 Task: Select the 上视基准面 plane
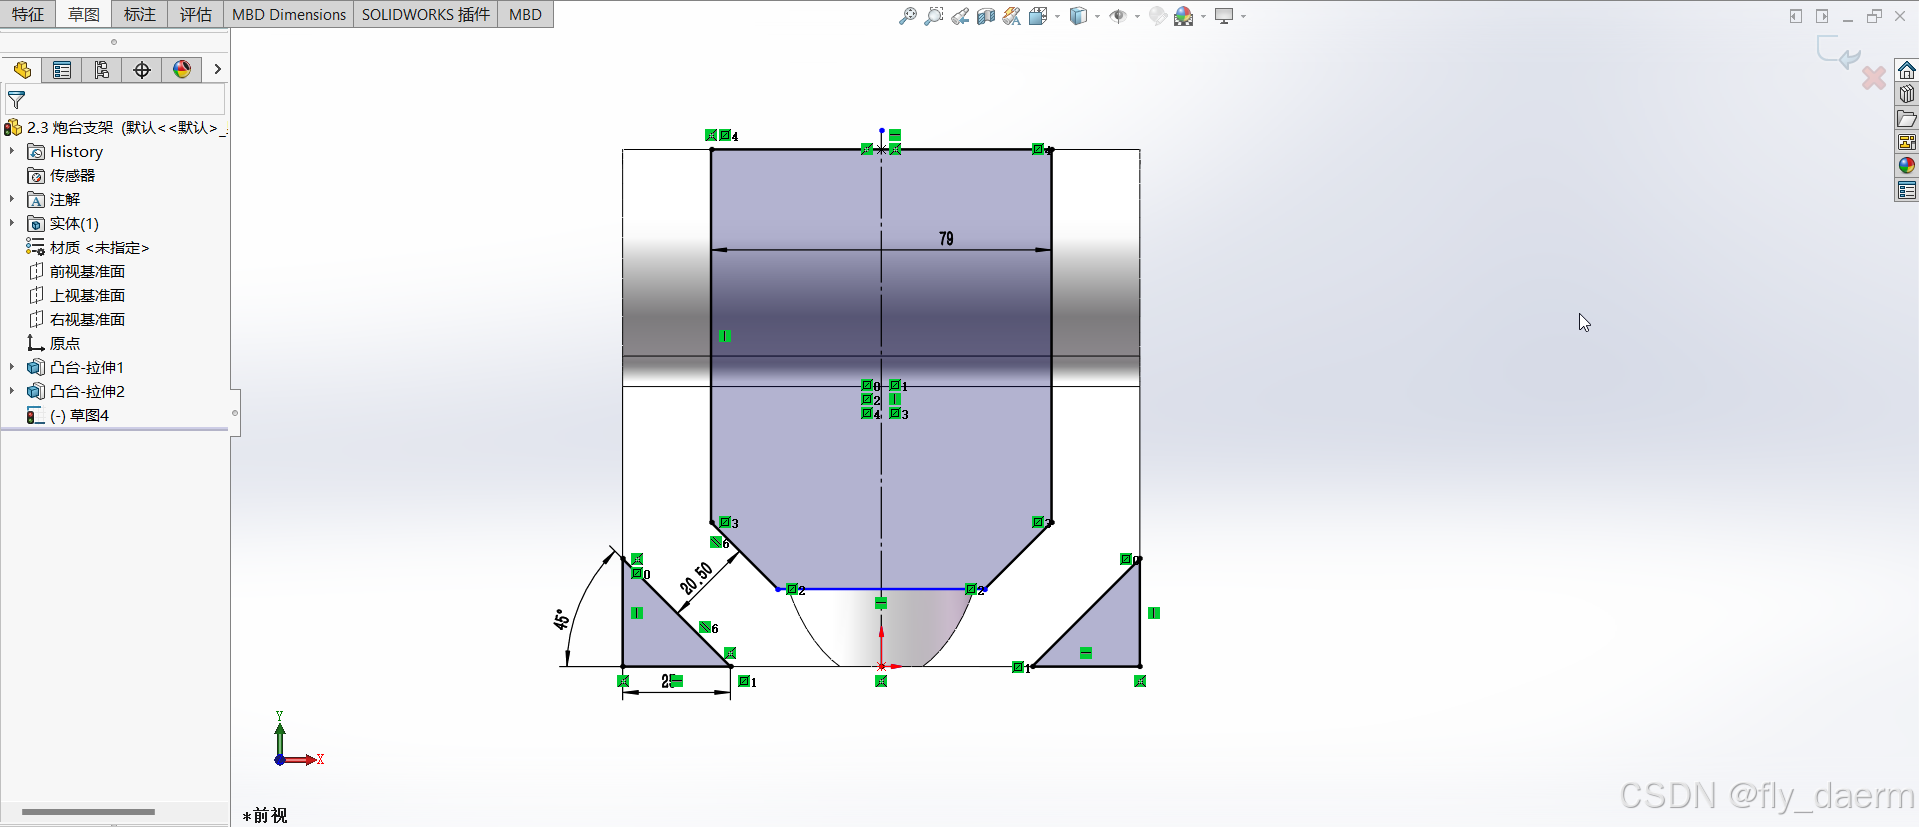point(76,295)
